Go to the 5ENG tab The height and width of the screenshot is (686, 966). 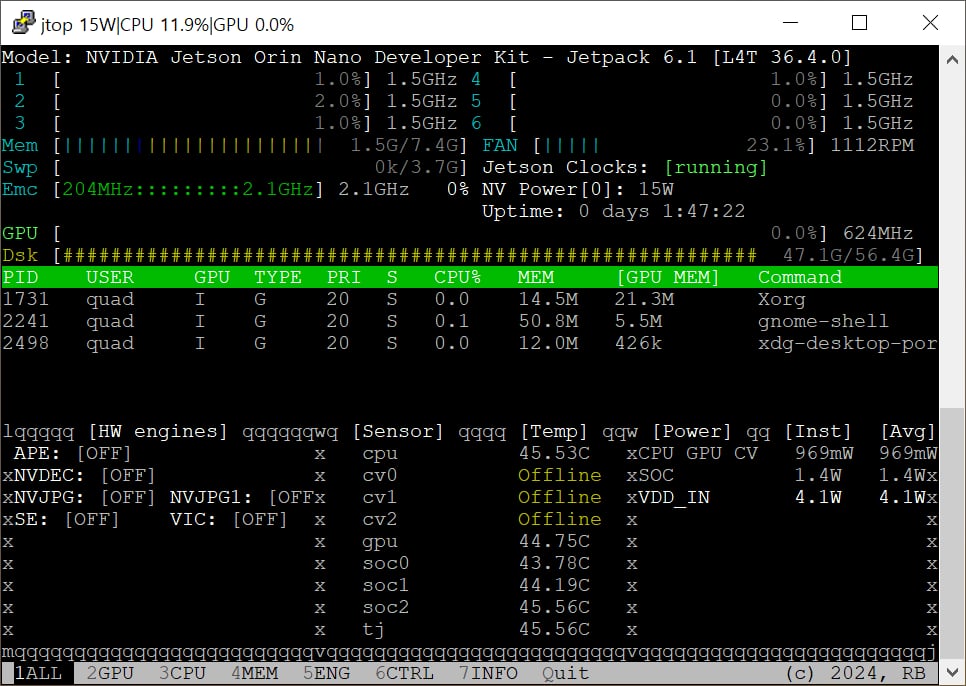[x=327, y=673]
